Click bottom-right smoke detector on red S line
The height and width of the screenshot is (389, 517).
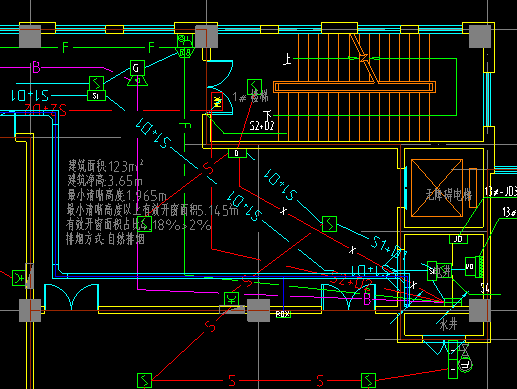click(368, 380)
